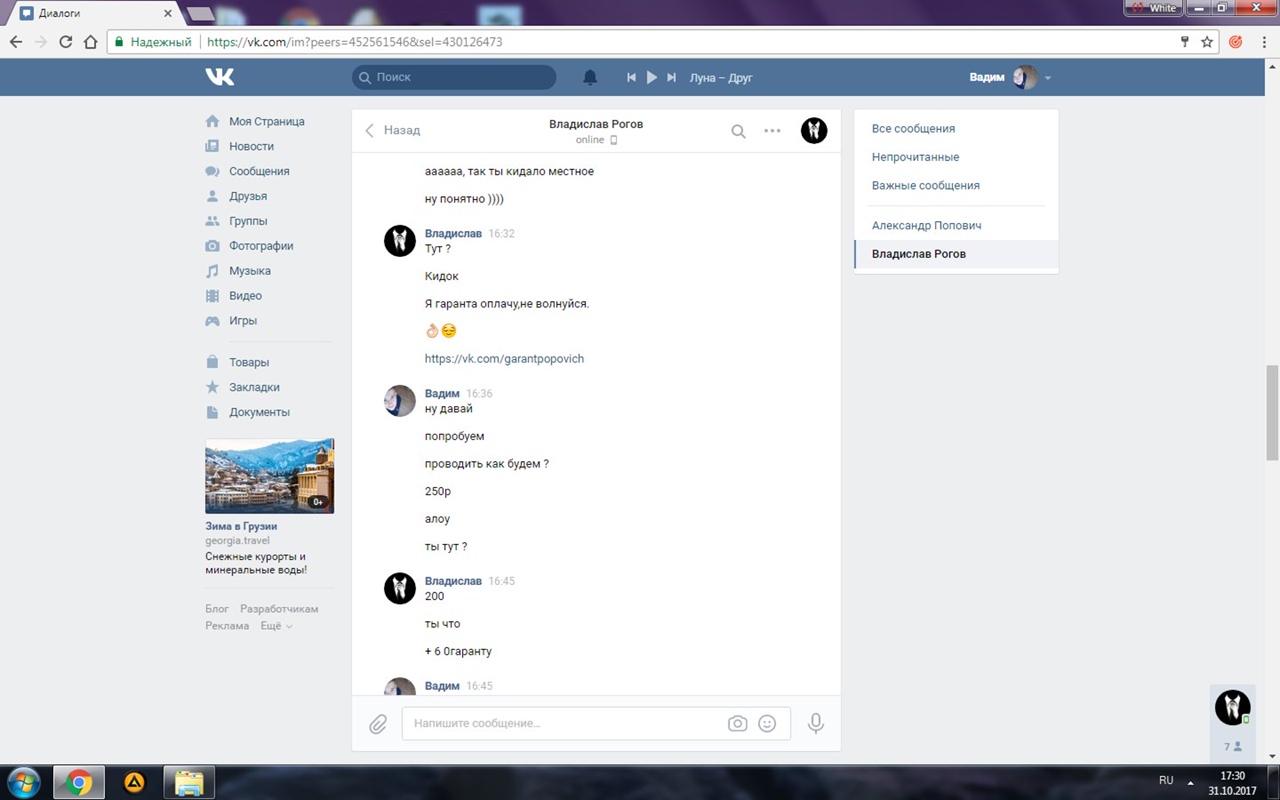Image resolution: width=1280 pixels, height=800 pixels.
Task: Attach a file with paperclip icon
Action: tap(378, 724)
